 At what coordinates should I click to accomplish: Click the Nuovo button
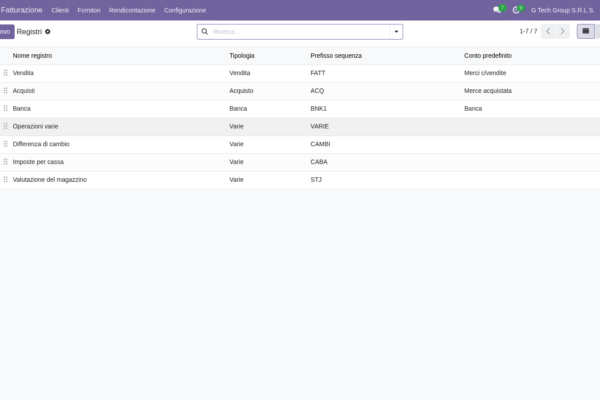coord(7,32)
